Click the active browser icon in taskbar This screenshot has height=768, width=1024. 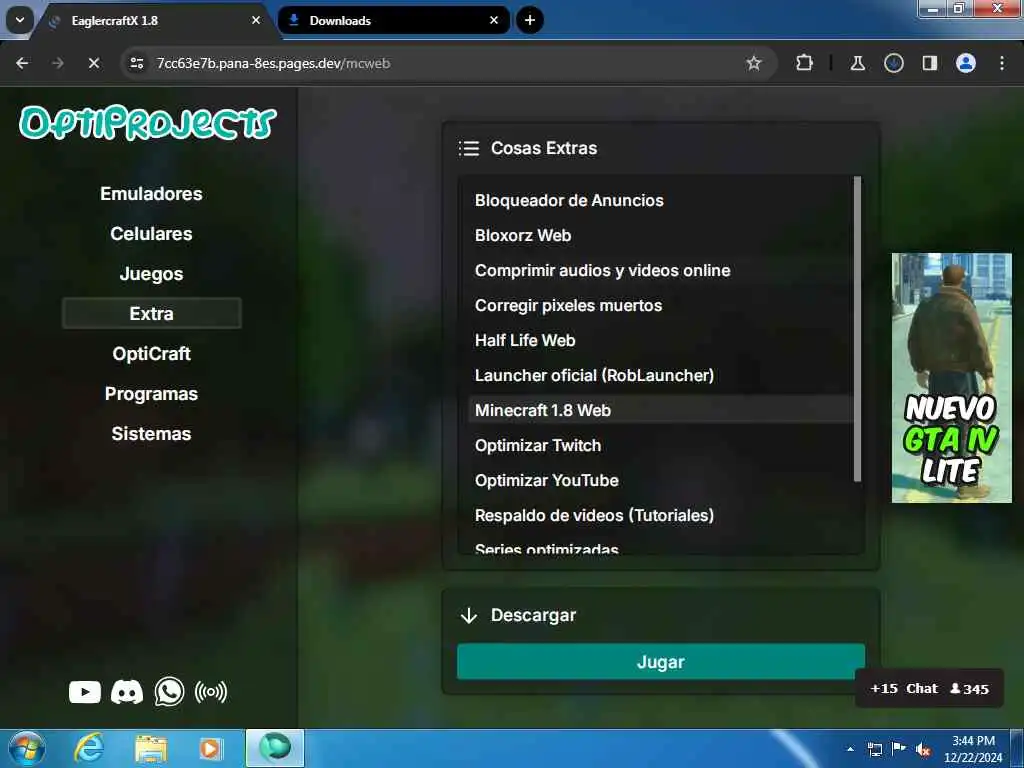tap(275, 748)
